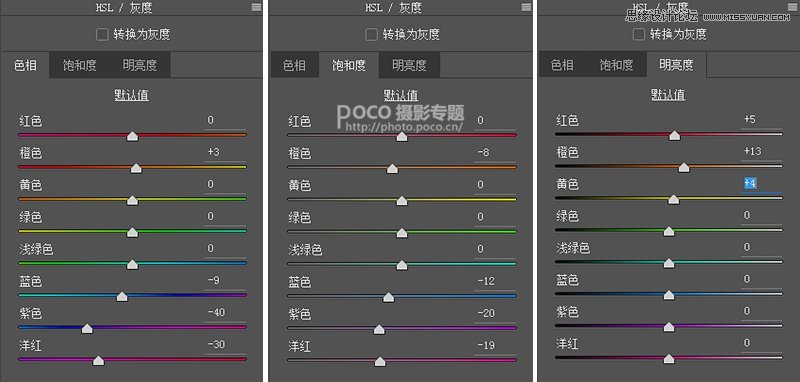Viewport: 800px width, 382px height.
Task: Select active 明亮度 tab in the Luminance panel
Action: tap(676, 65)
